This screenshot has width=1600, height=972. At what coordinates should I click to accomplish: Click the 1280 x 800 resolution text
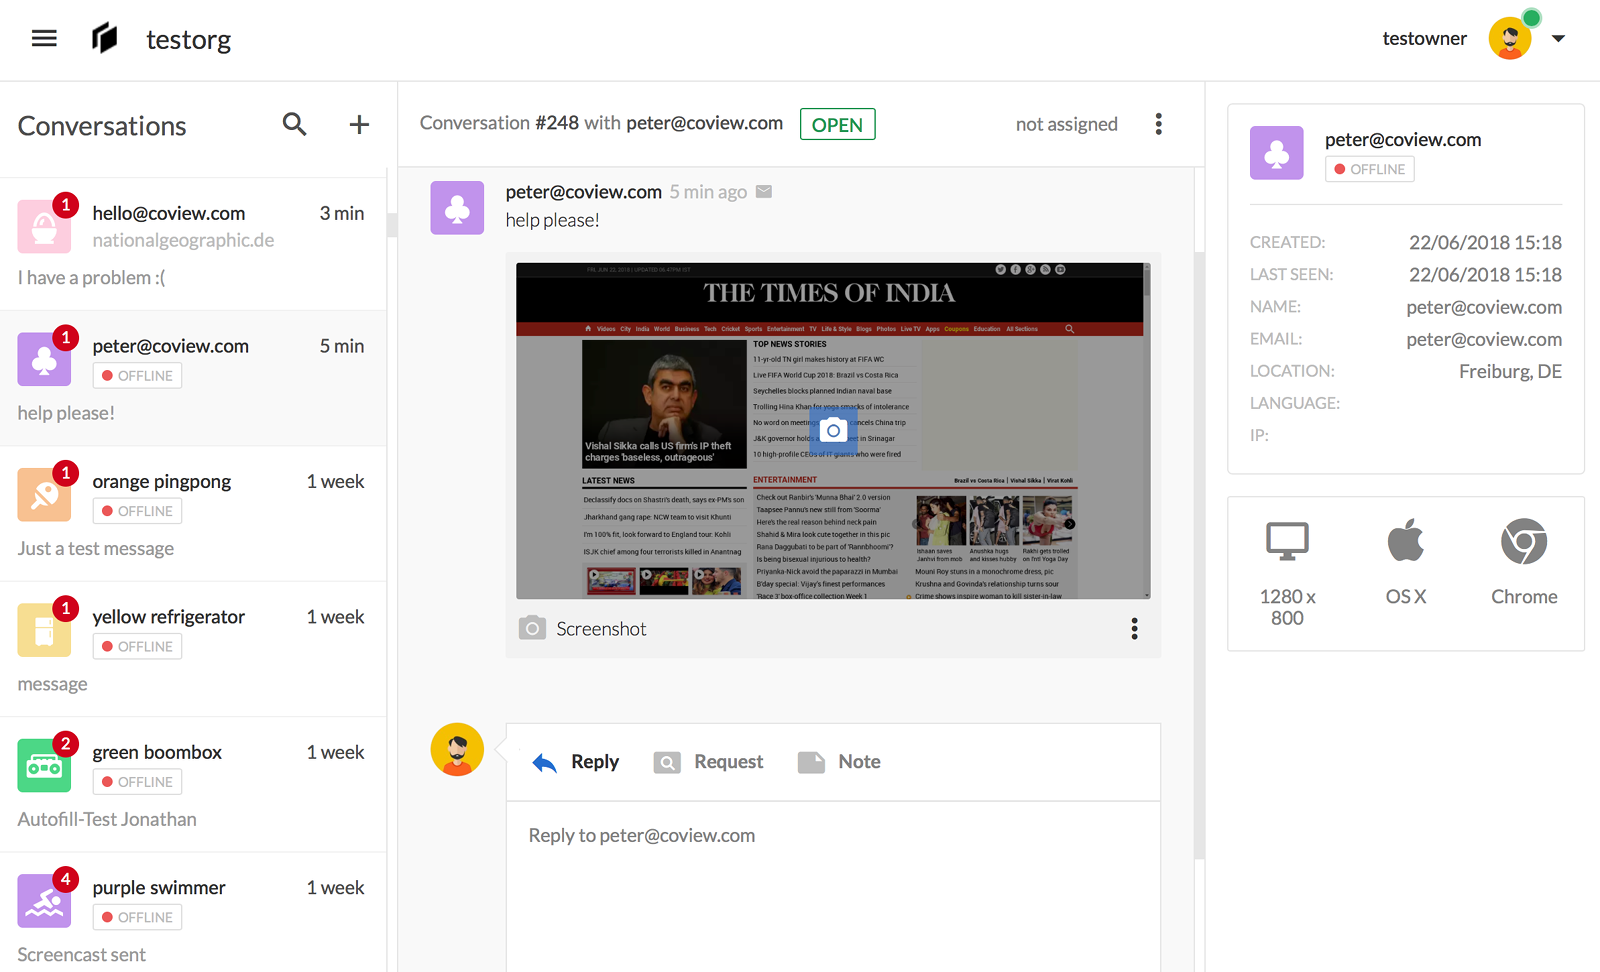point(1287,607)
